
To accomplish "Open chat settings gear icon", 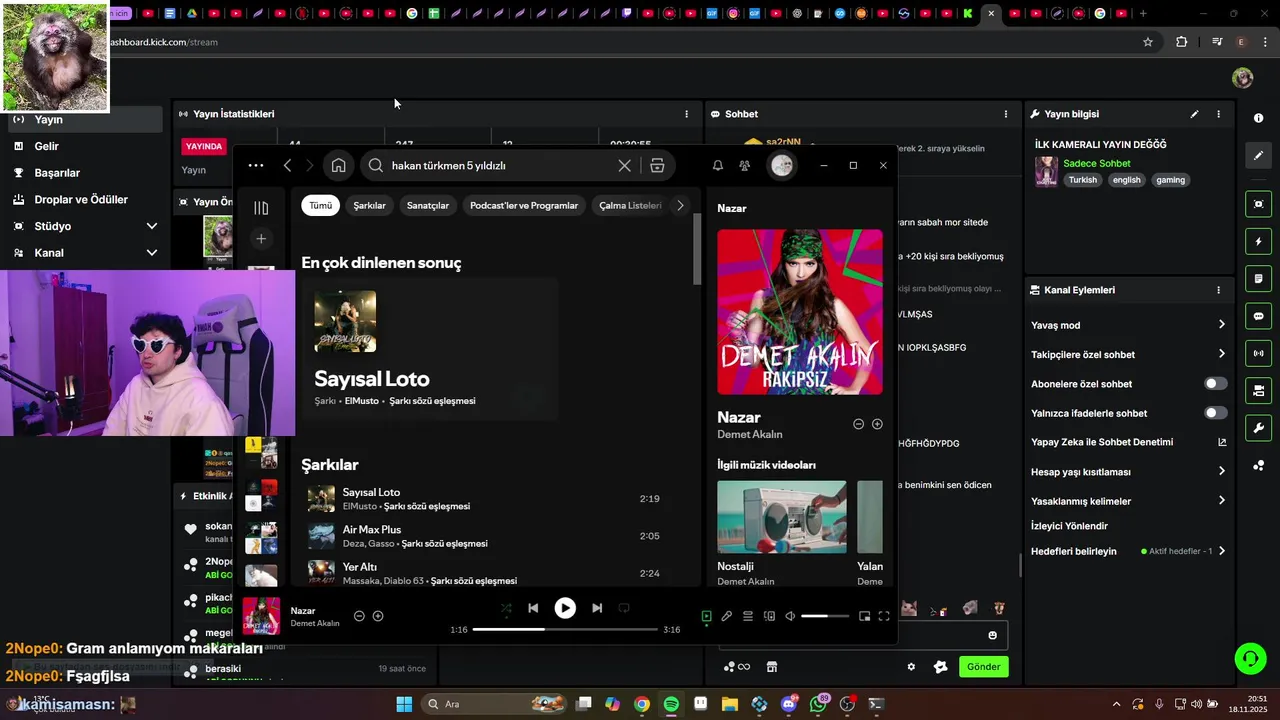I will click(x=911, y=667).
